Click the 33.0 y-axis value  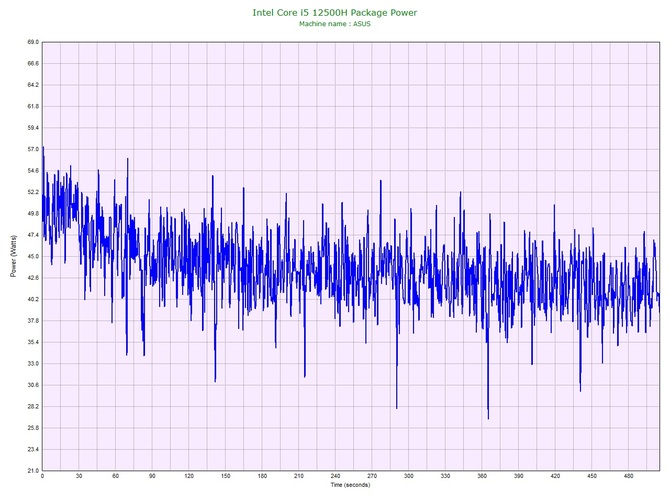pos(33,364)
